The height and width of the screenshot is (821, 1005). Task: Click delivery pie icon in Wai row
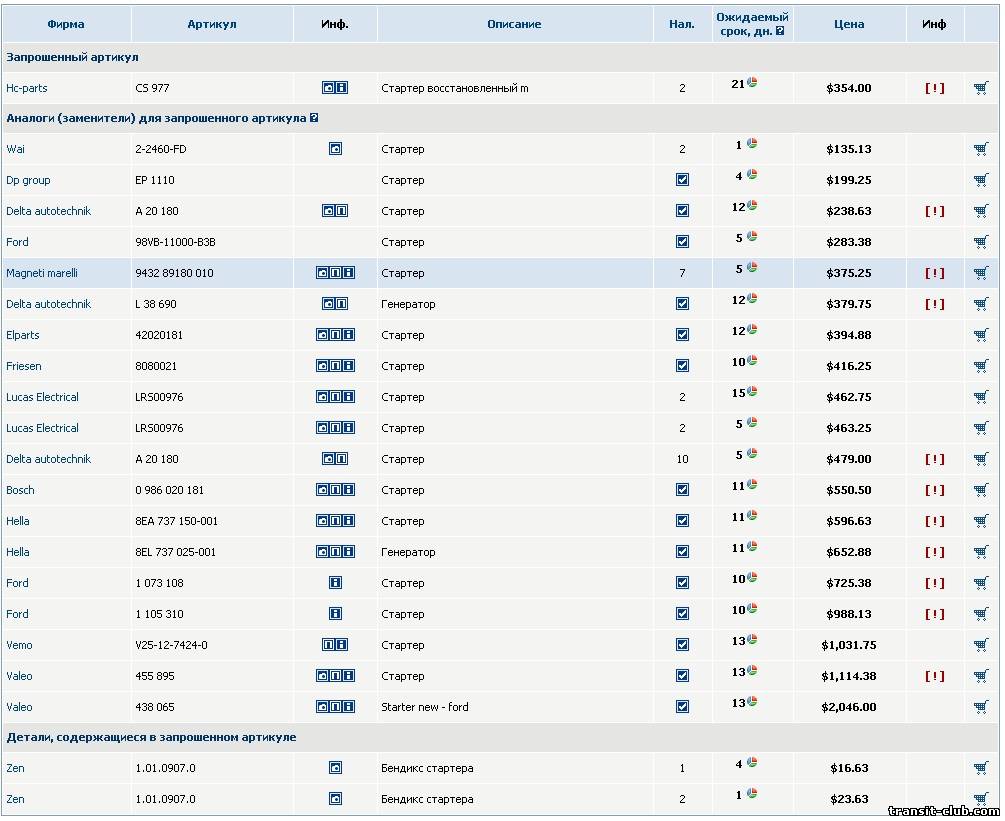point(752,144)
